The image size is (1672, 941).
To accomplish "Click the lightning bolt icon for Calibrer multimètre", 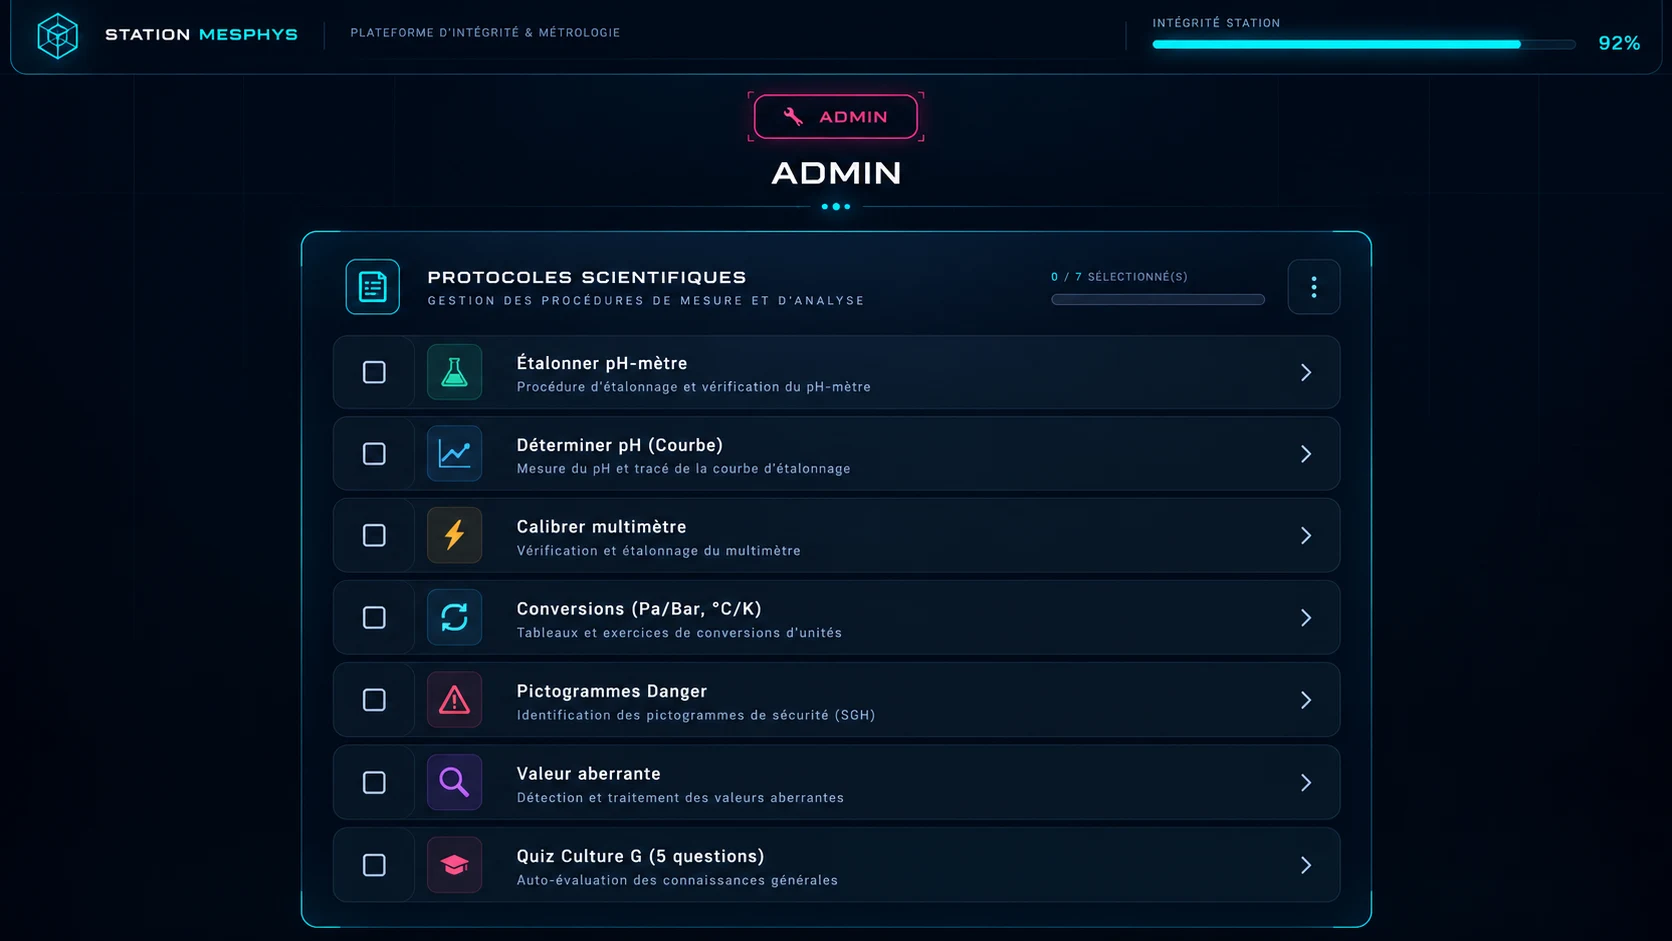I will coord(454,535).
